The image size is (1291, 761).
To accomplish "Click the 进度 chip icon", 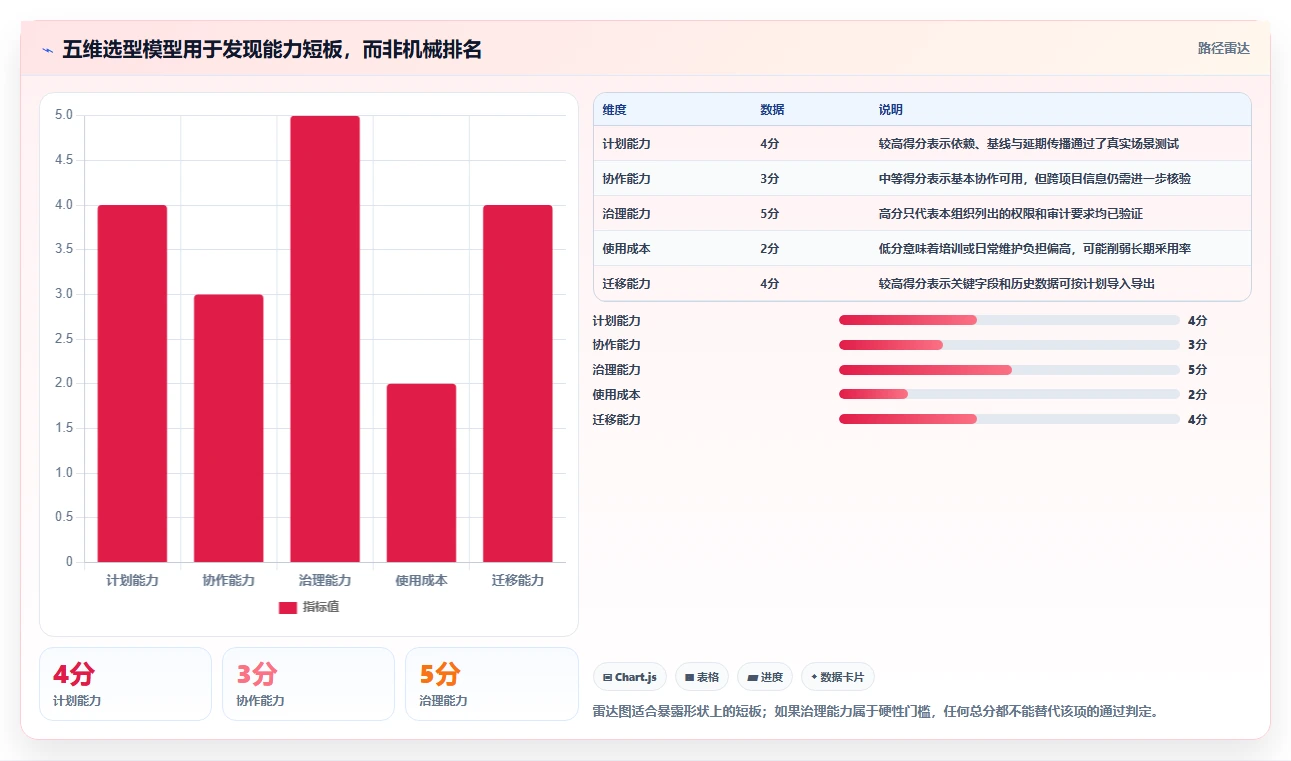I will point(752,678).
